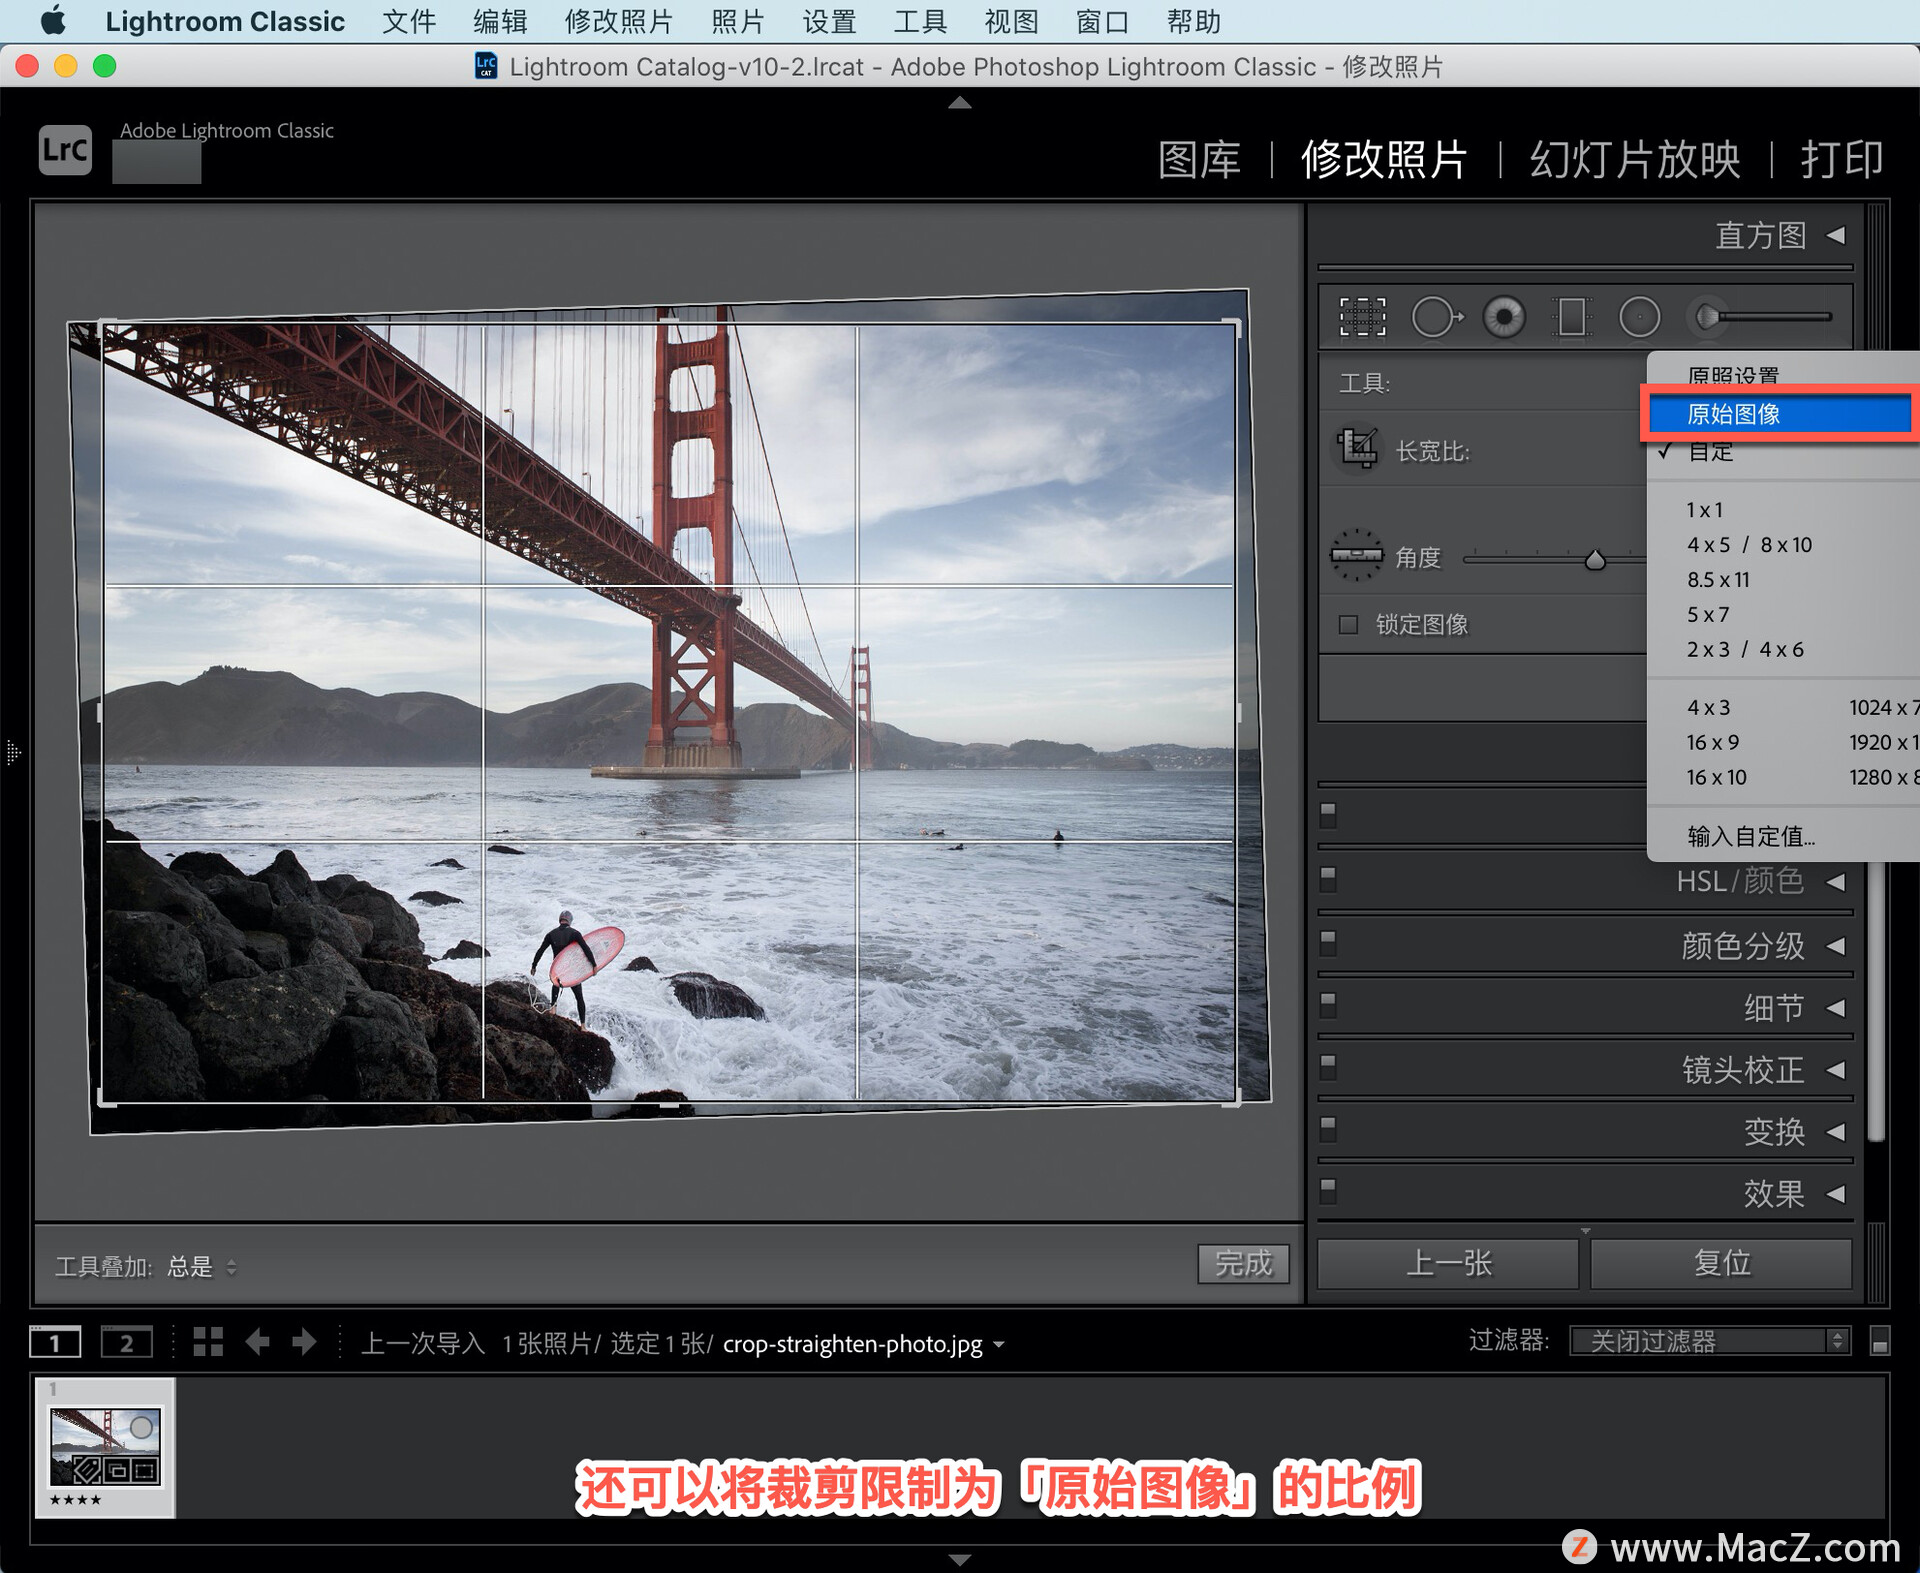Open the 帮助 menu
The width and height of the screenshot is (1920, 1573).
1193,21
